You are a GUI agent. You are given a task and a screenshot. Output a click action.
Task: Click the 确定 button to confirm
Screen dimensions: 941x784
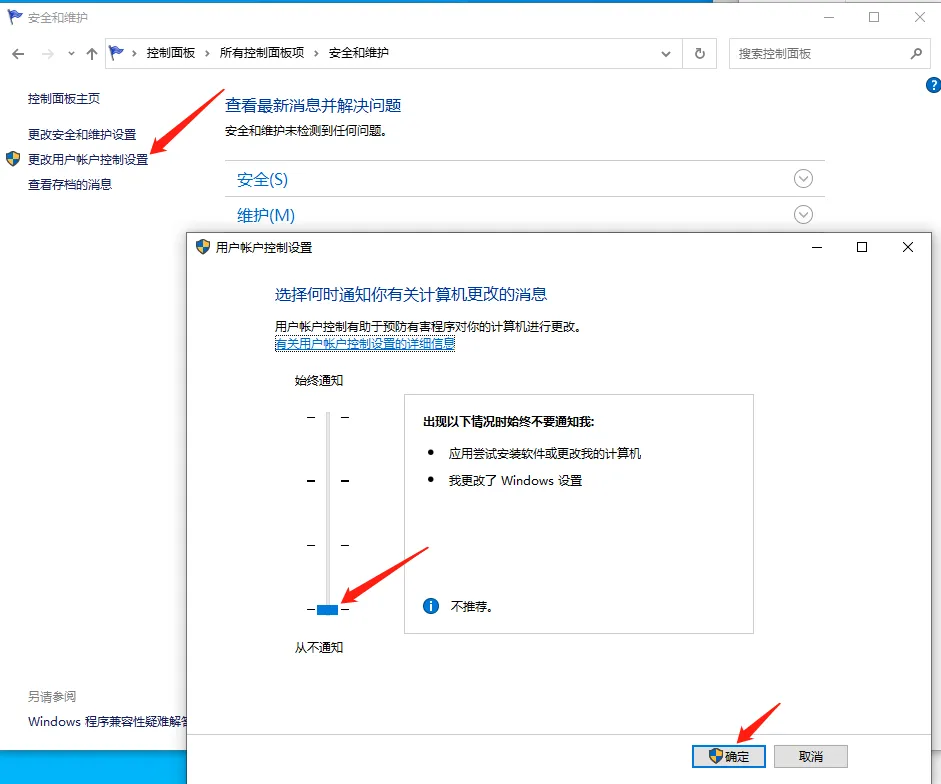click(x=729, y=757)
